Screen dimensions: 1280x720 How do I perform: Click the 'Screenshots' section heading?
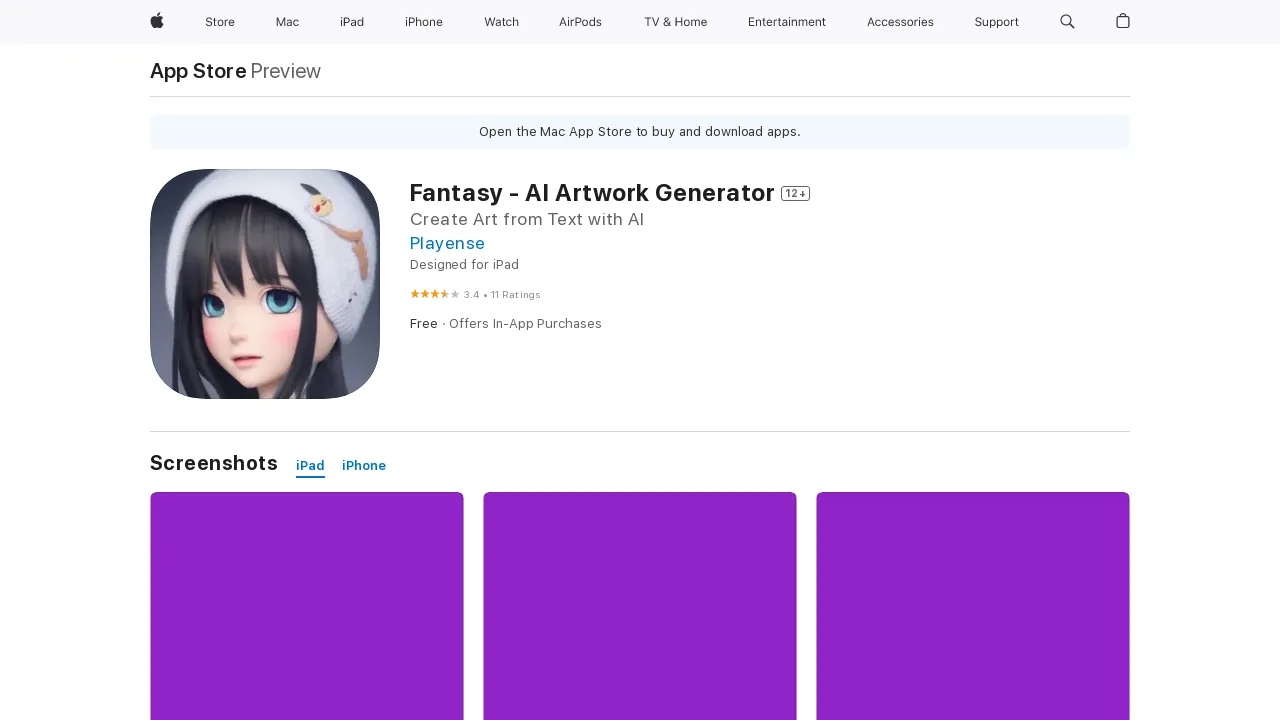(x=214, y=463)
